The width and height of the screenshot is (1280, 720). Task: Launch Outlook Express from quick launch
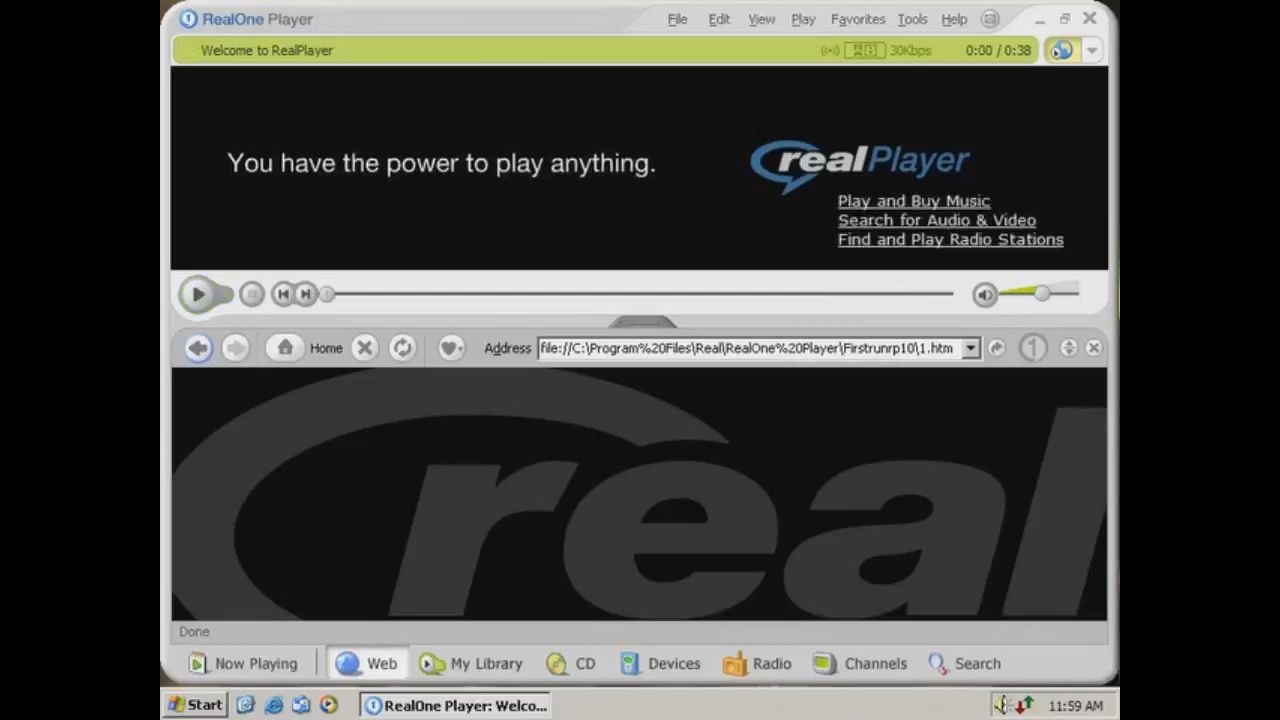[301, 705]
